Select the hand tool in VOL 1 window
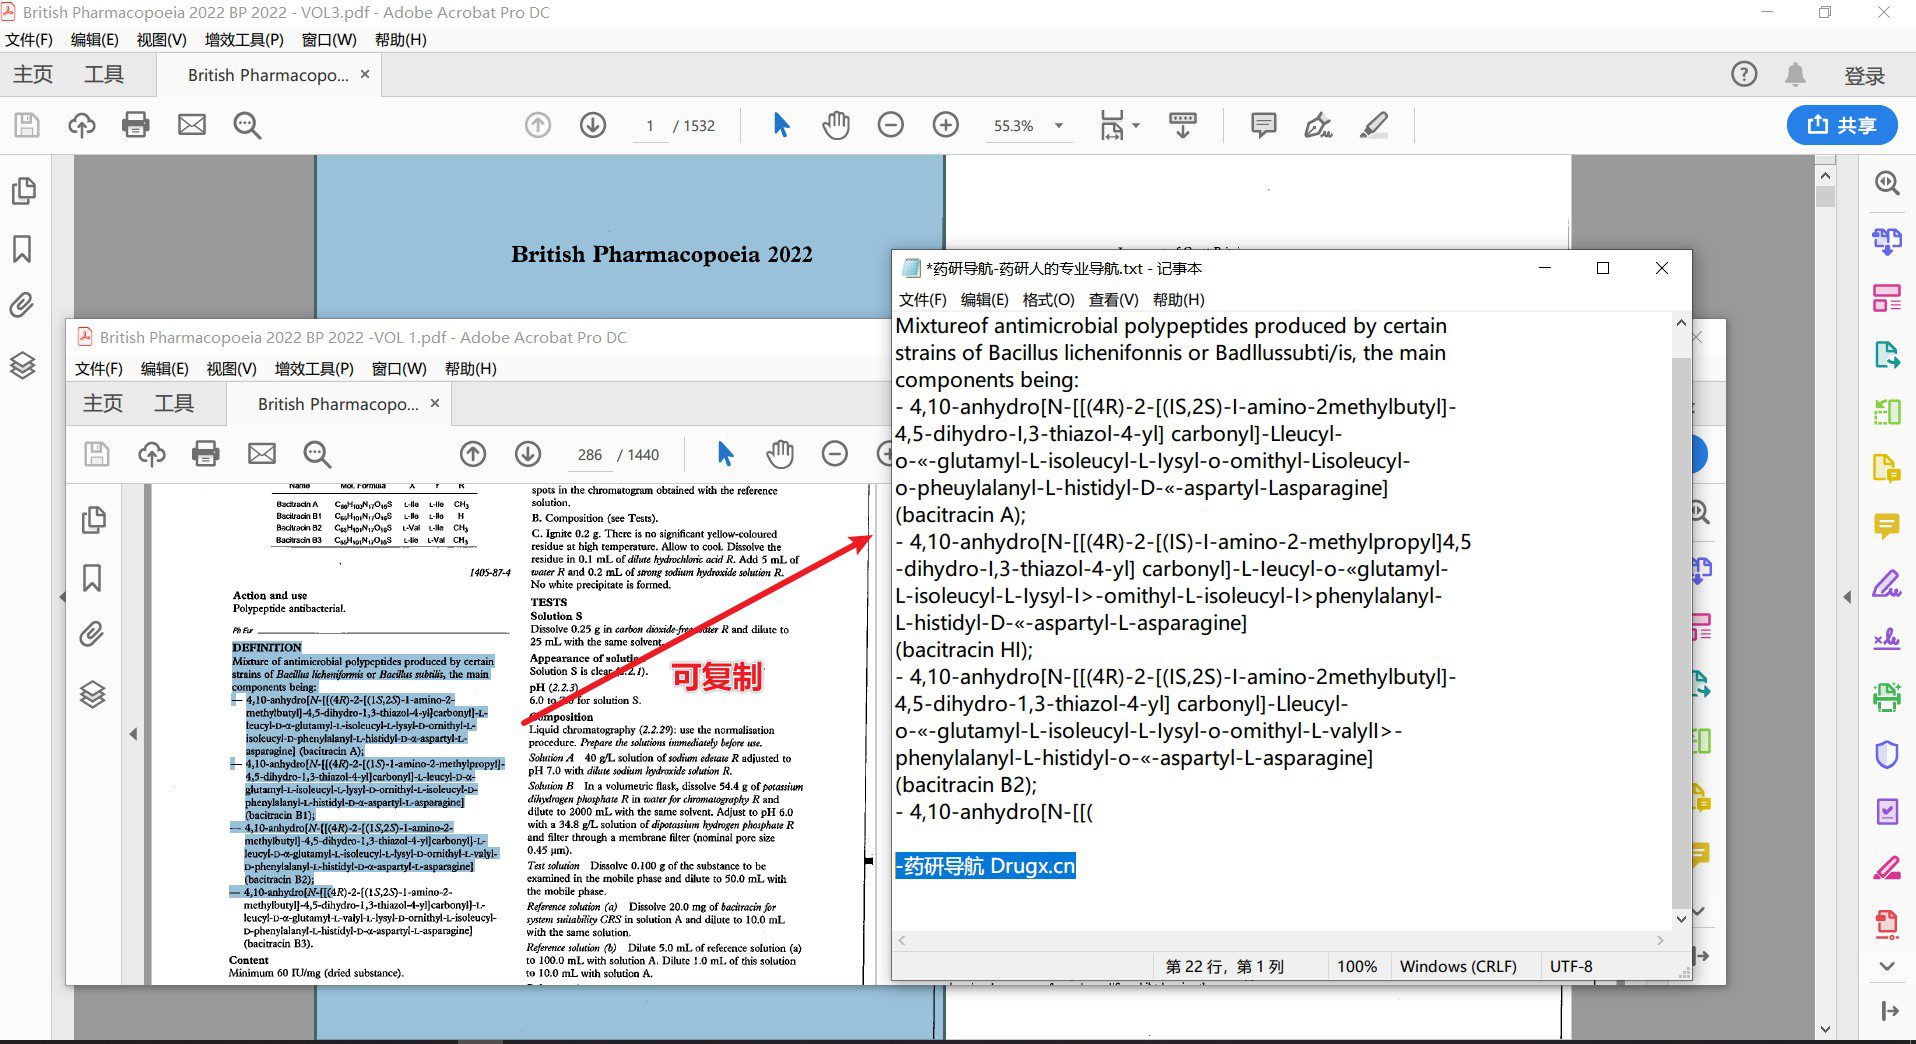This screenshot has width=1916, height=1044. point(780,454)
